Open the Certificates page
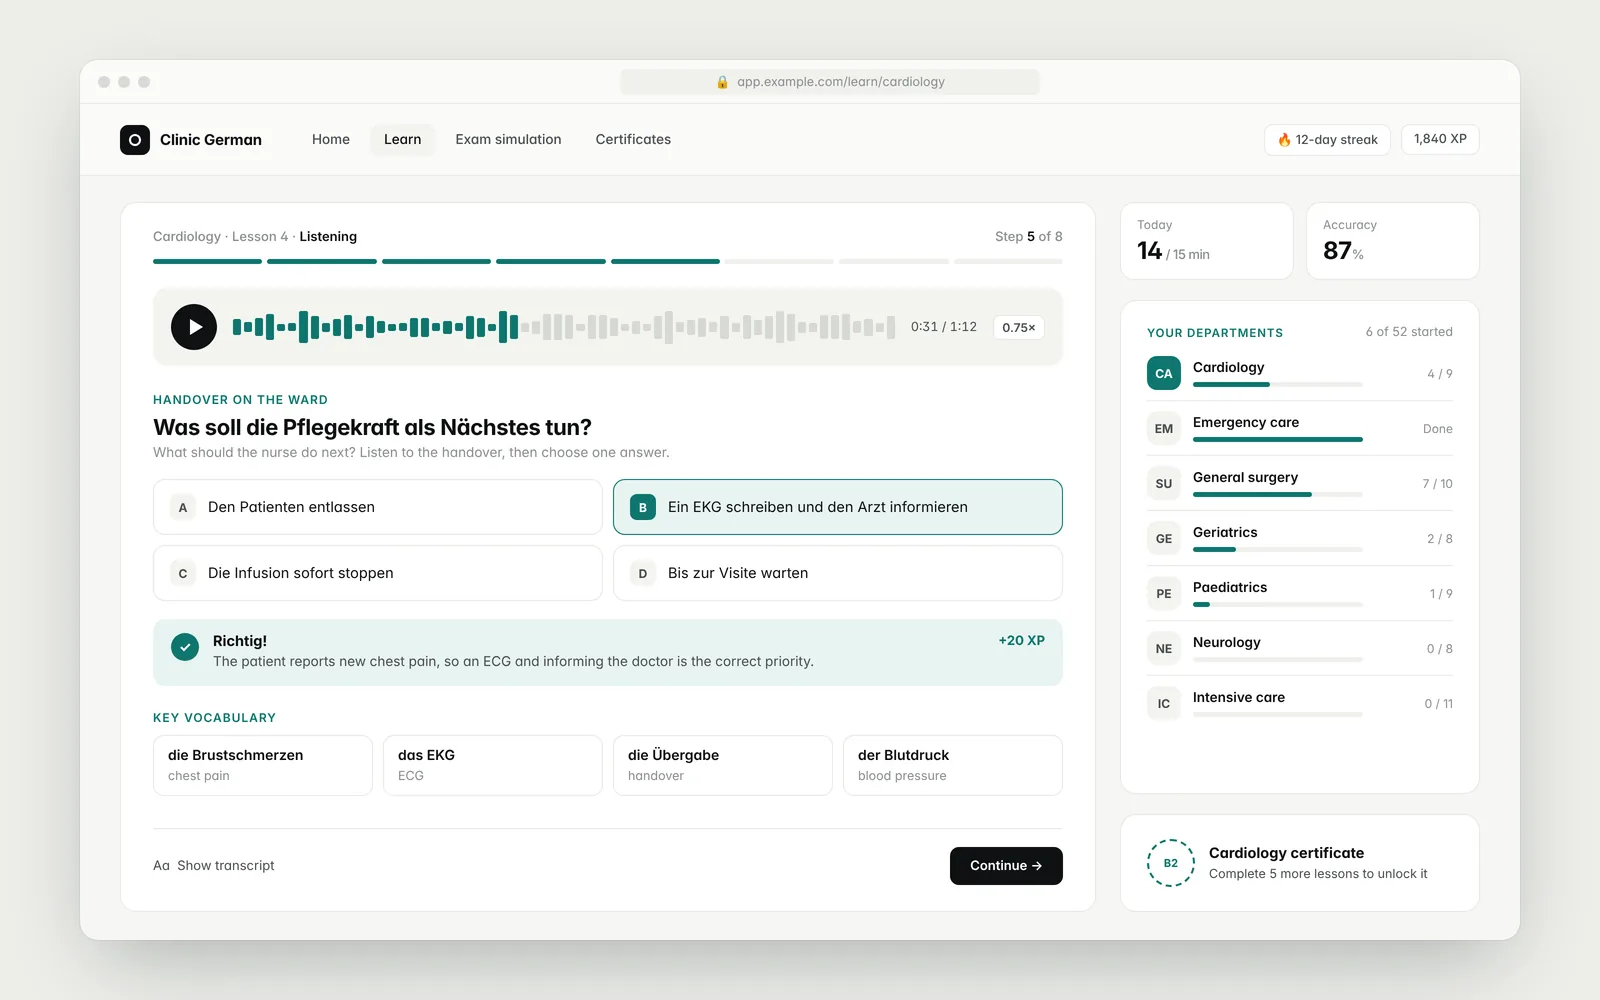The image size is (1600, 1000). point(633,140)
